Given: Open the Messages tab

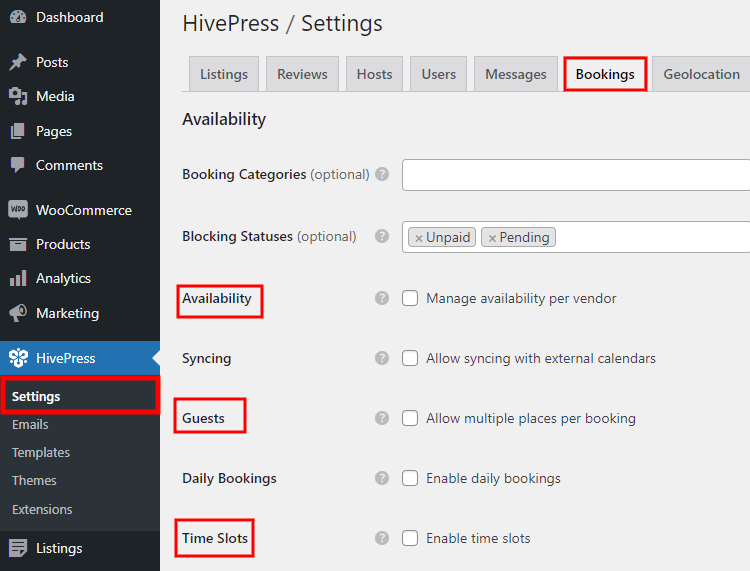Looking at the screenshot, I should 516,74.
